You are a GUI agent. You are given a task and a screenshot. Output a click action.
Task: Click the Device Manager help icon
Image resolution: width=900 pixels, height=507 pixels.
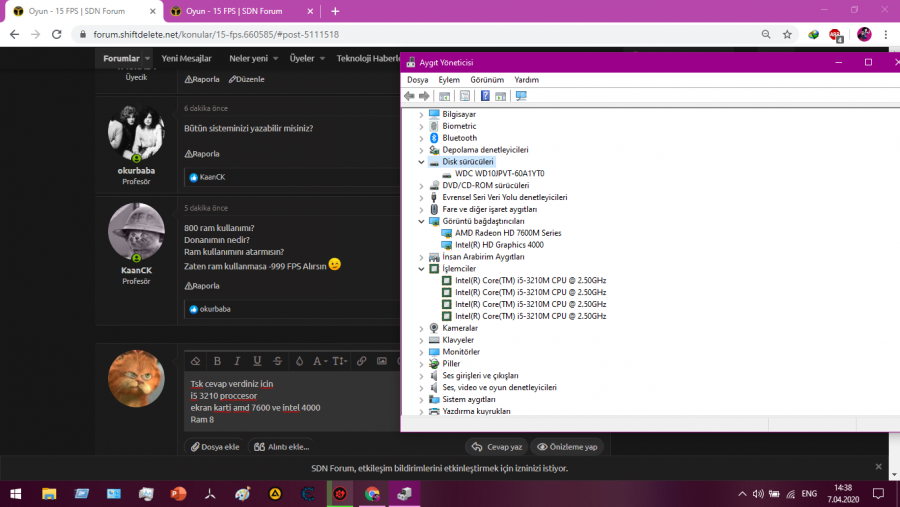click(485, 96)
